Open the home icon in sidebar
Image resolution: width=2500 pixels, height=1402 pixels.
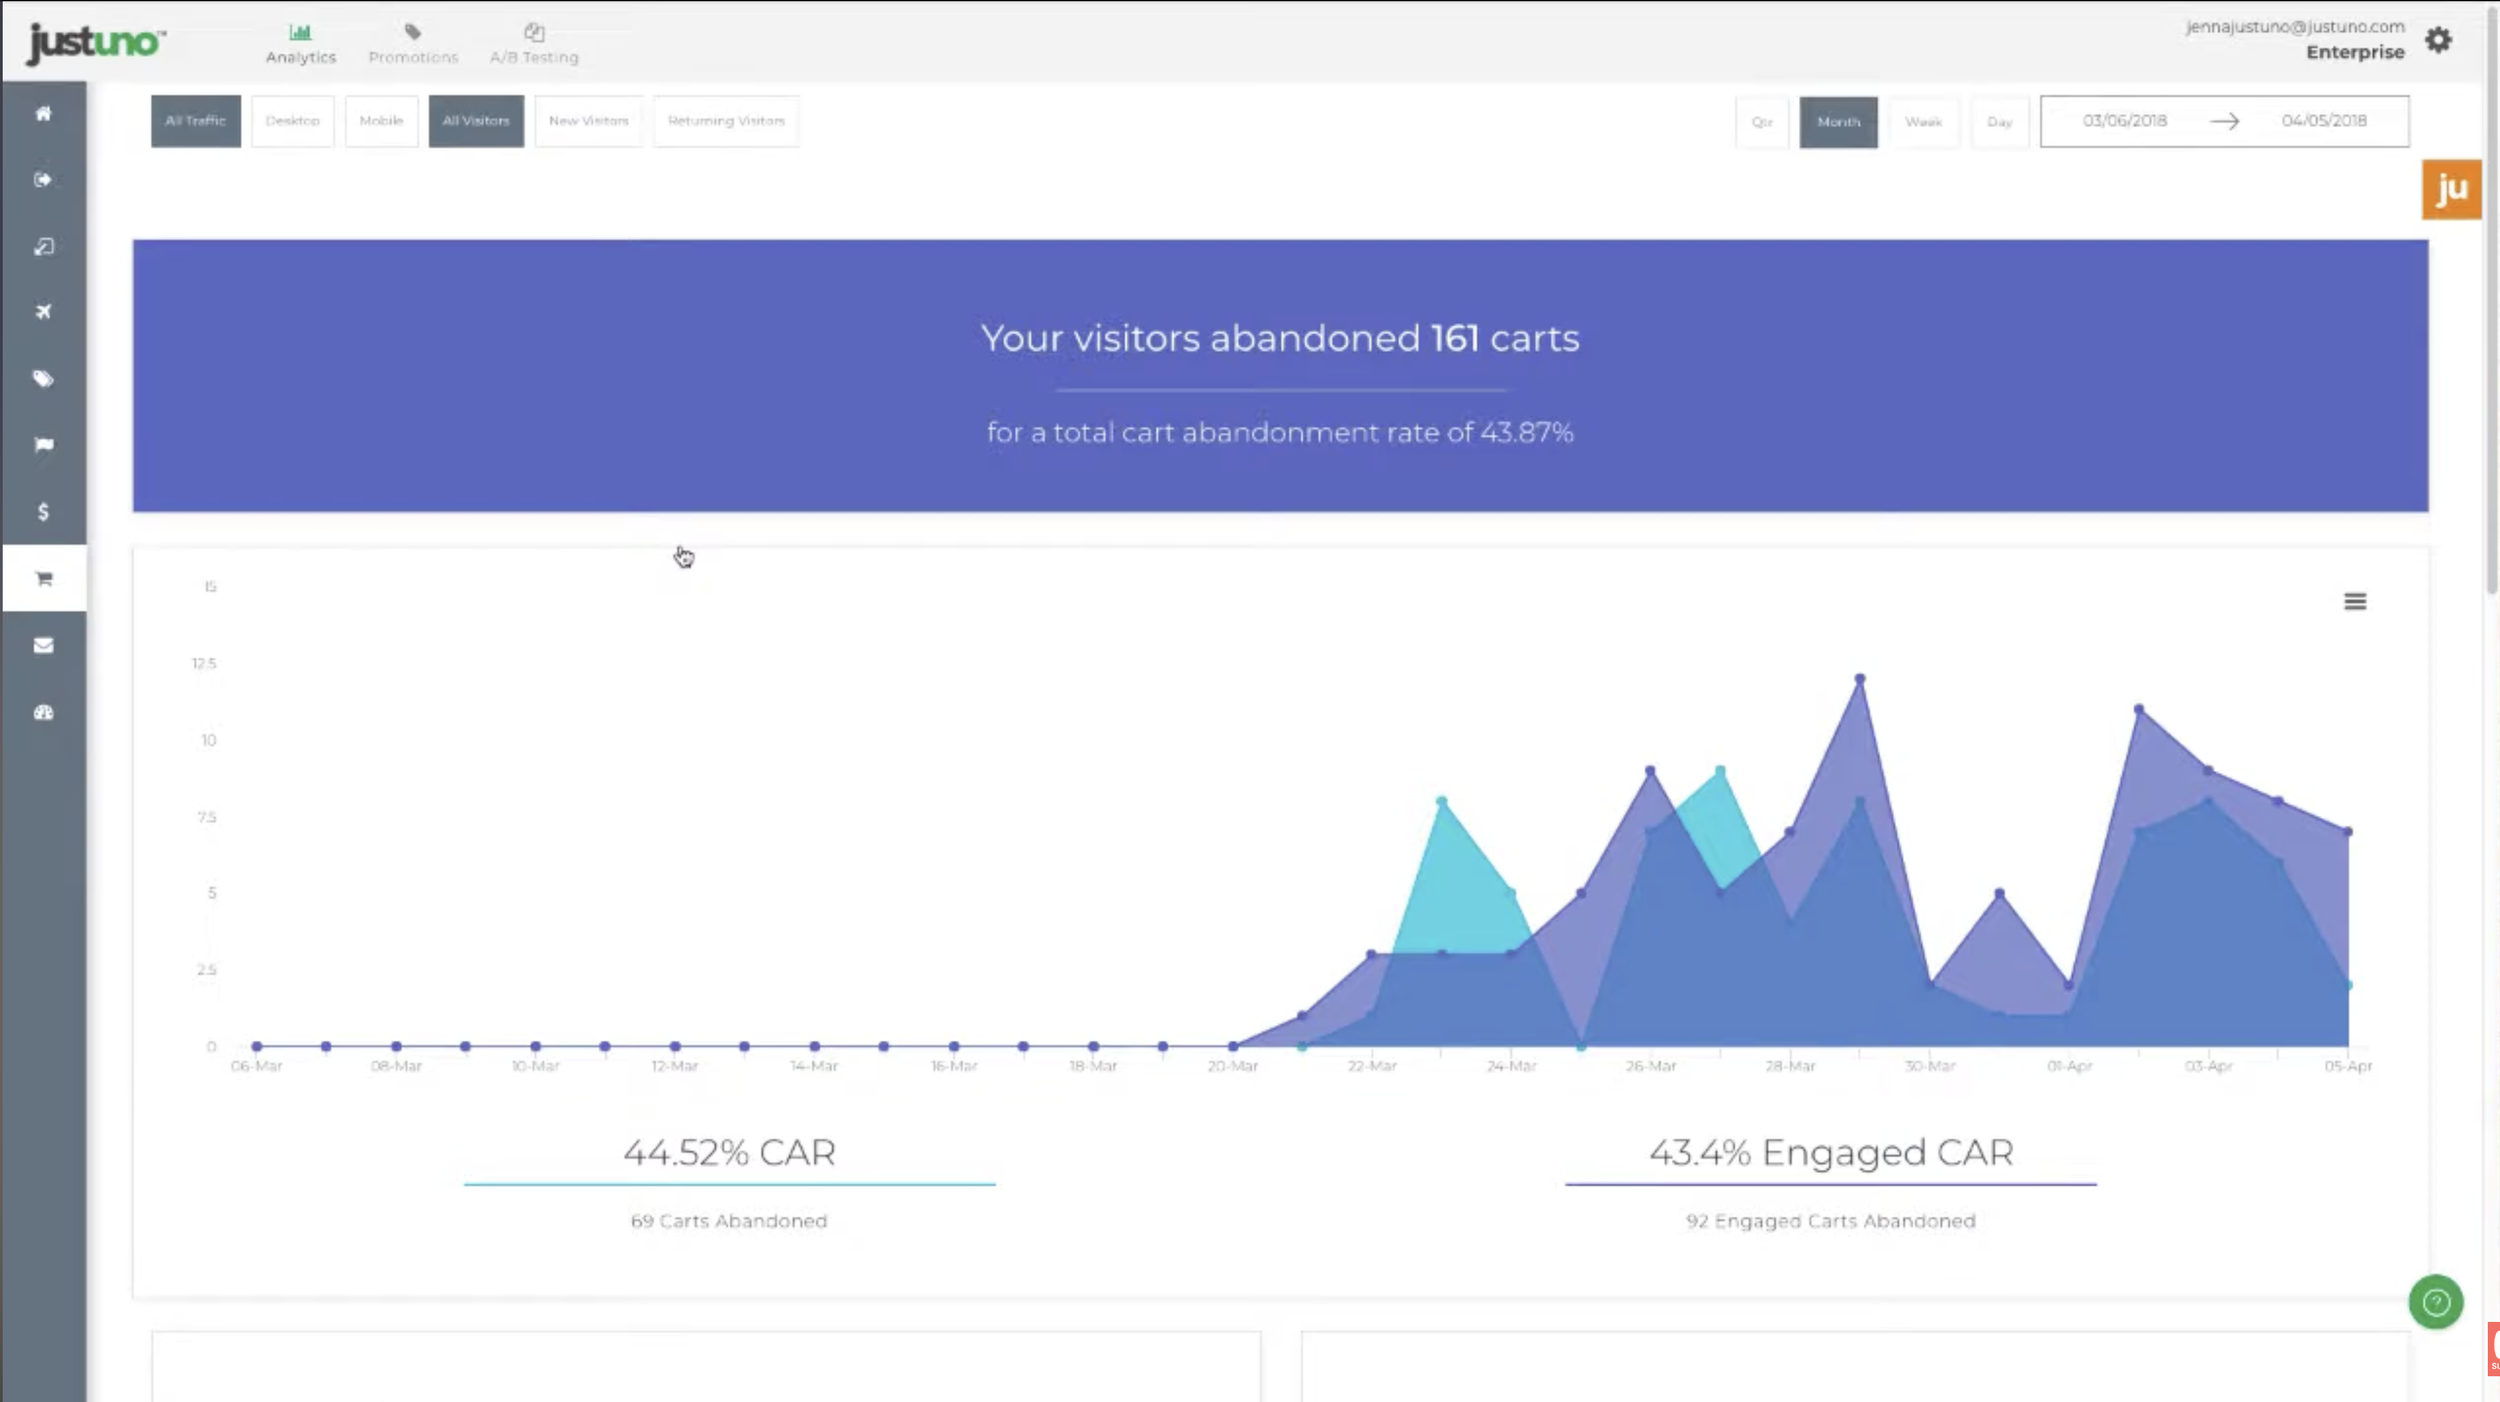pyautogui.click(x=43, y=114)
